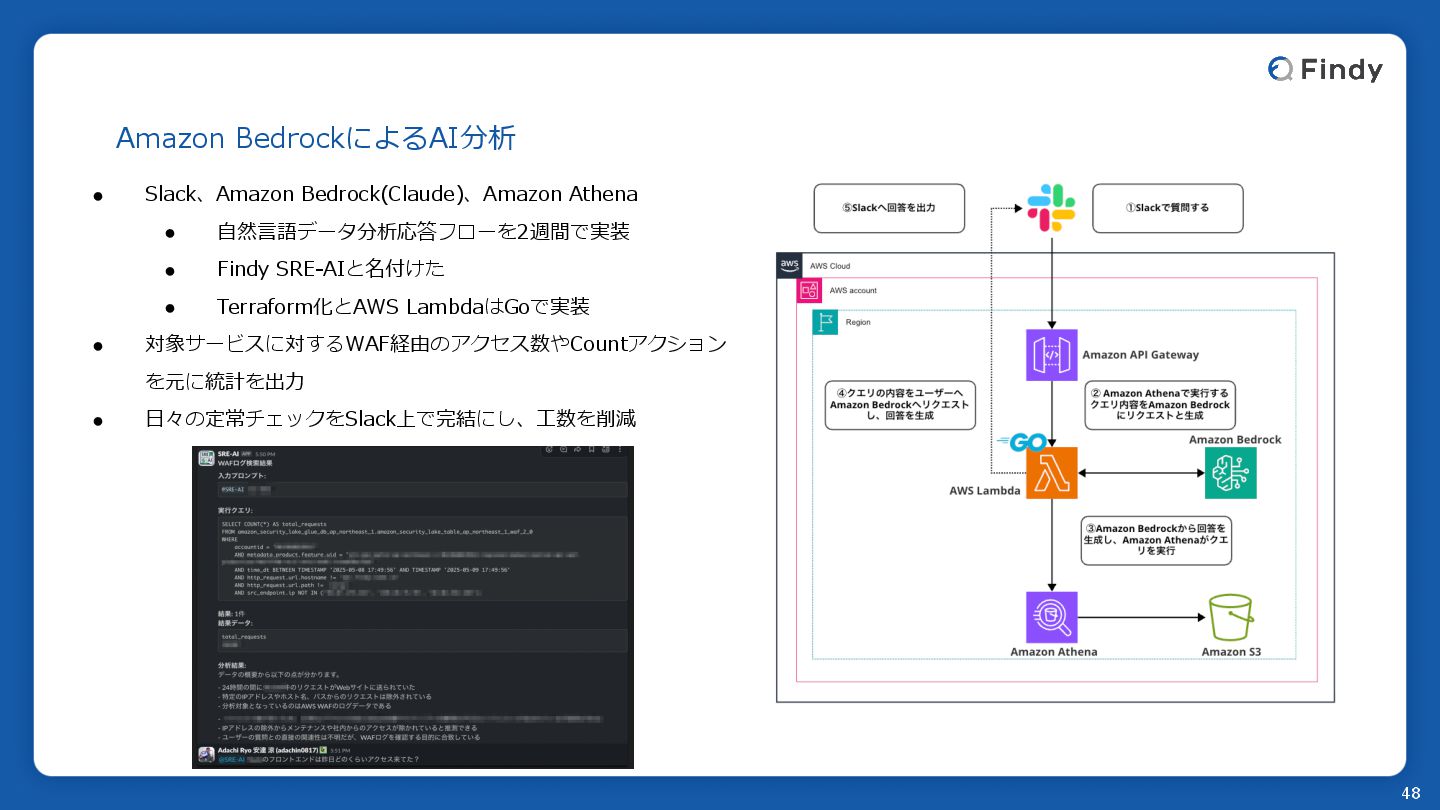The width and height of the screenshot is (1440, 810).
Task: Reply in thread to the Slack message
Action: click(564, 450)
